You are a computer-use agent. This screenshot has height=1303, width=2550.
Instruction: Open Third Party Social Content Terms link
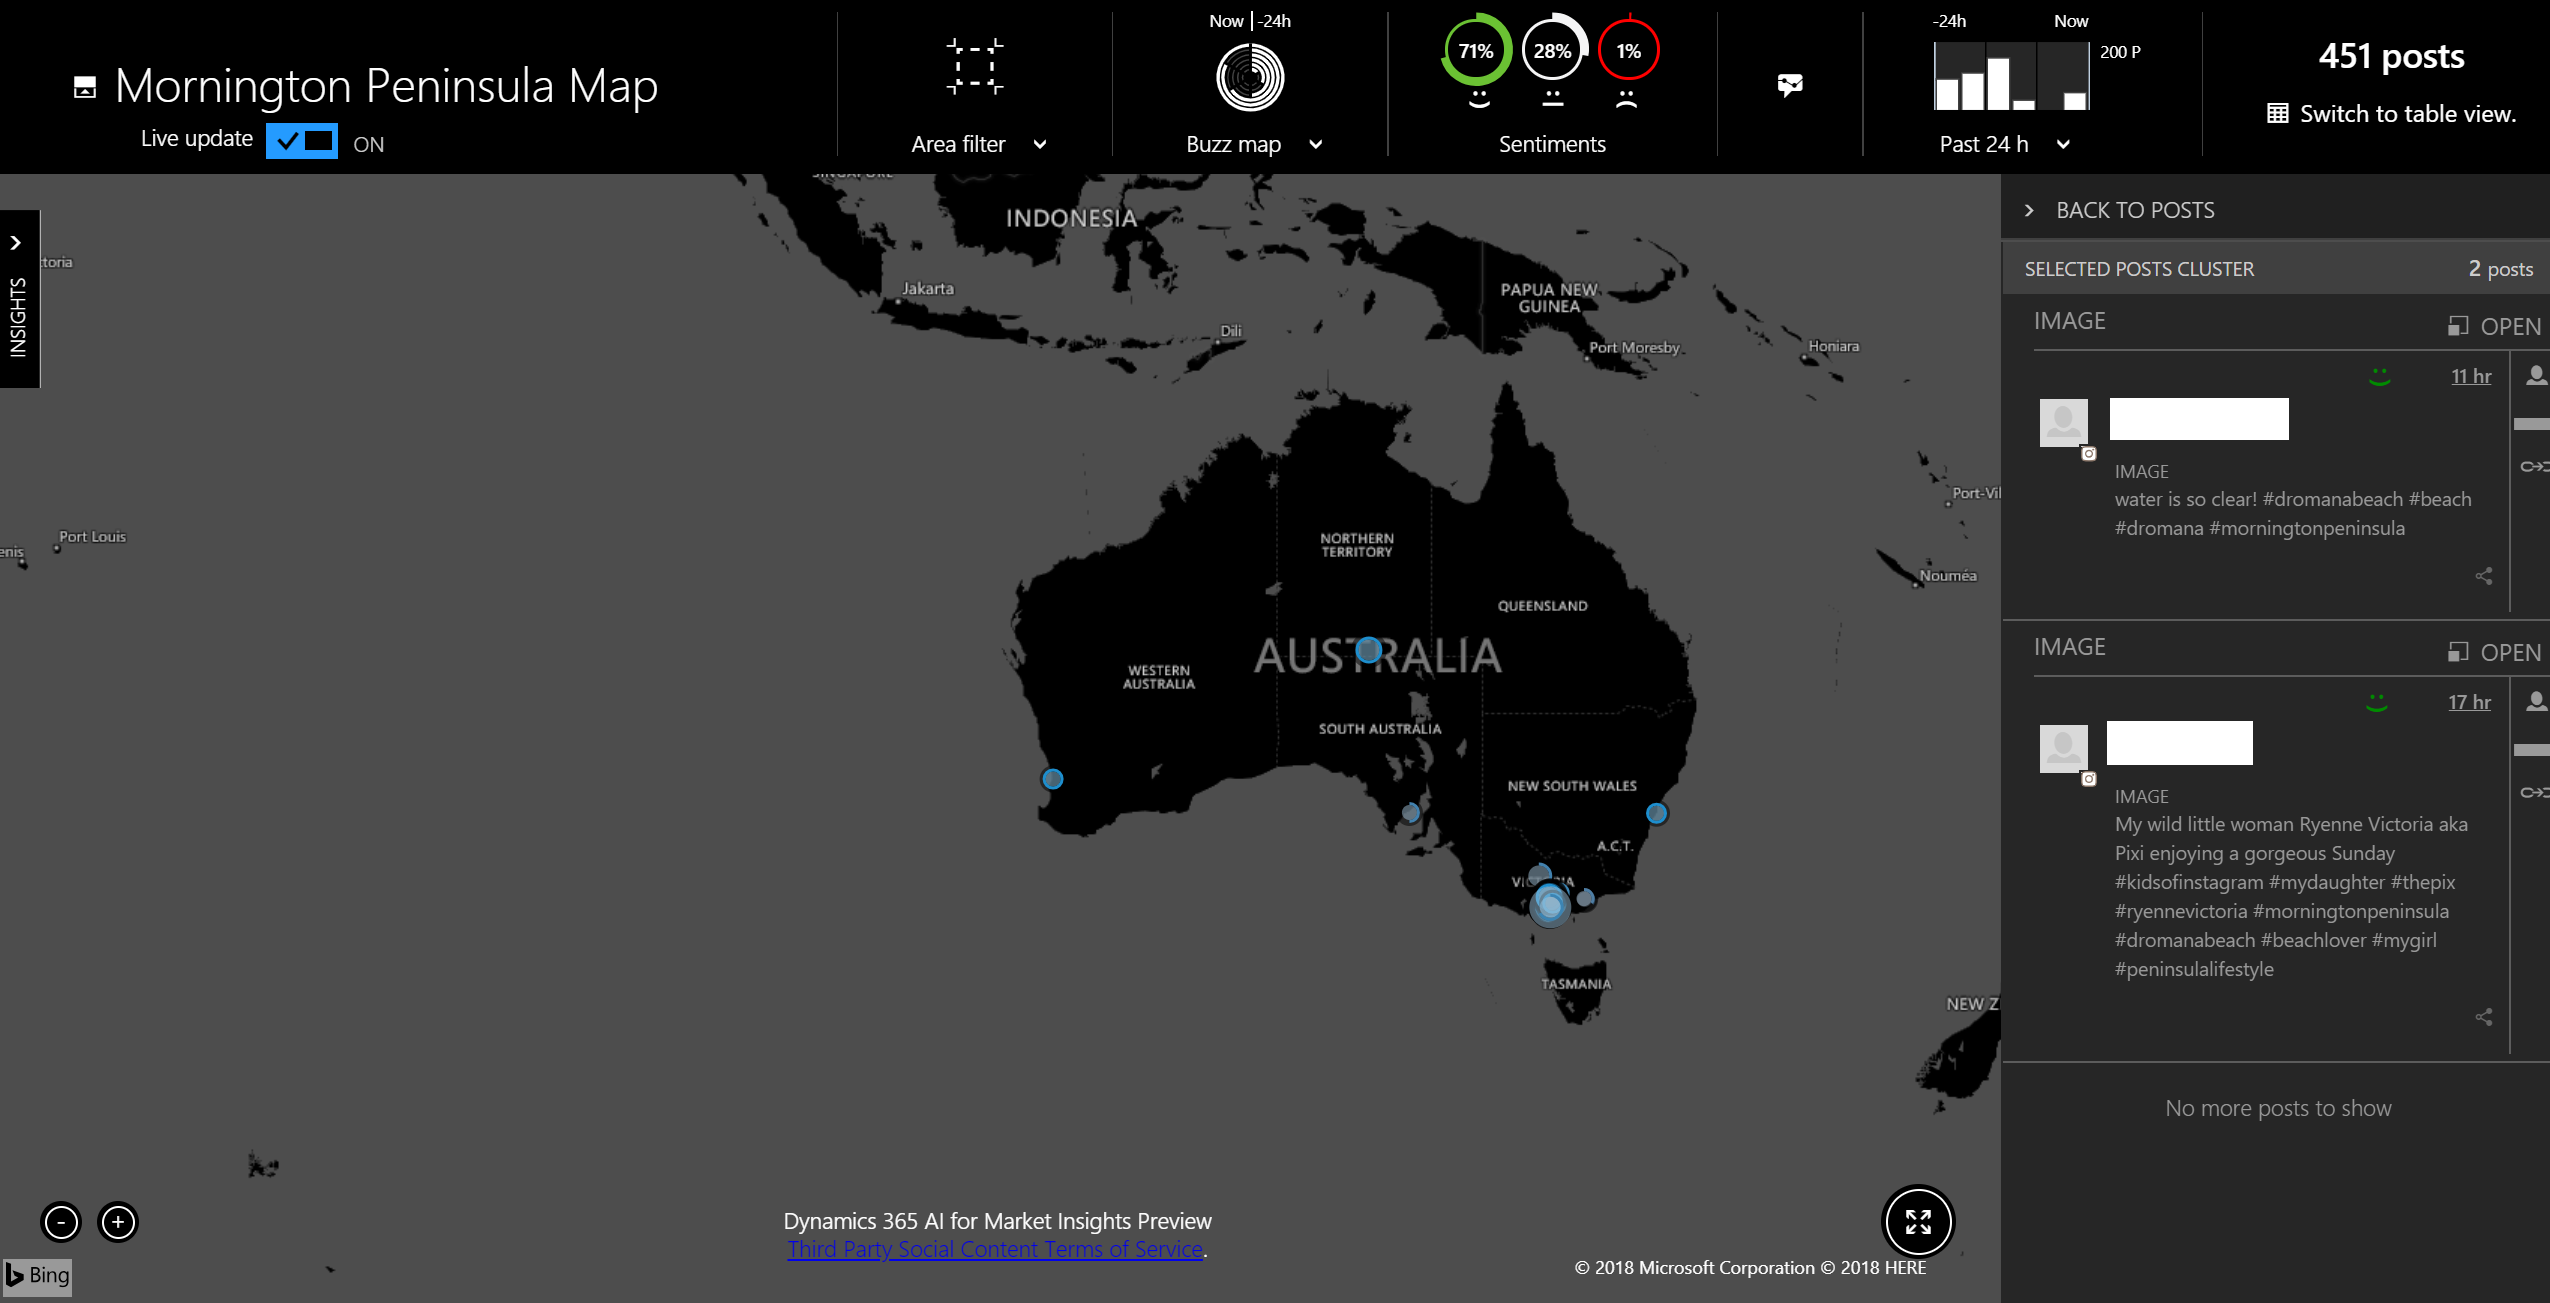995,1249
